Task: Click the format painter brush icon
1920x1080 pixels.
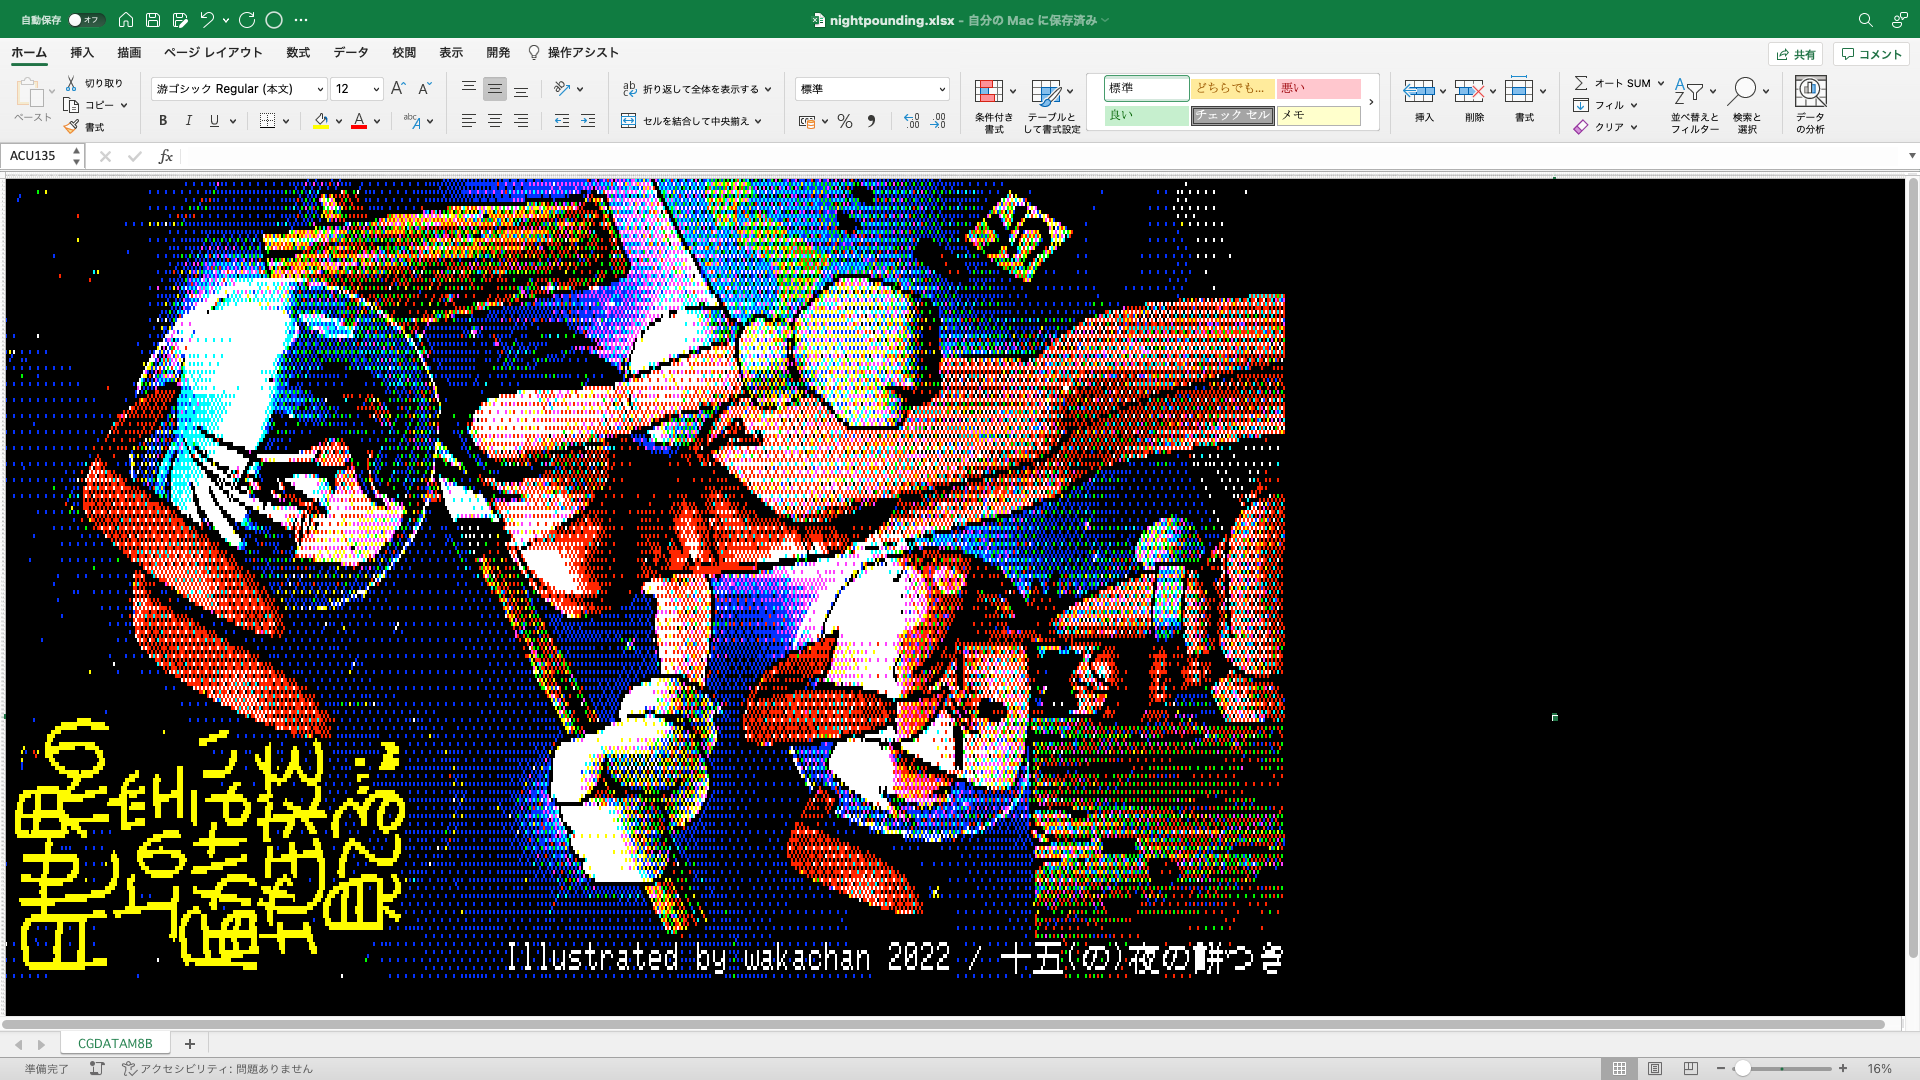Action: (x=71, y=127)
